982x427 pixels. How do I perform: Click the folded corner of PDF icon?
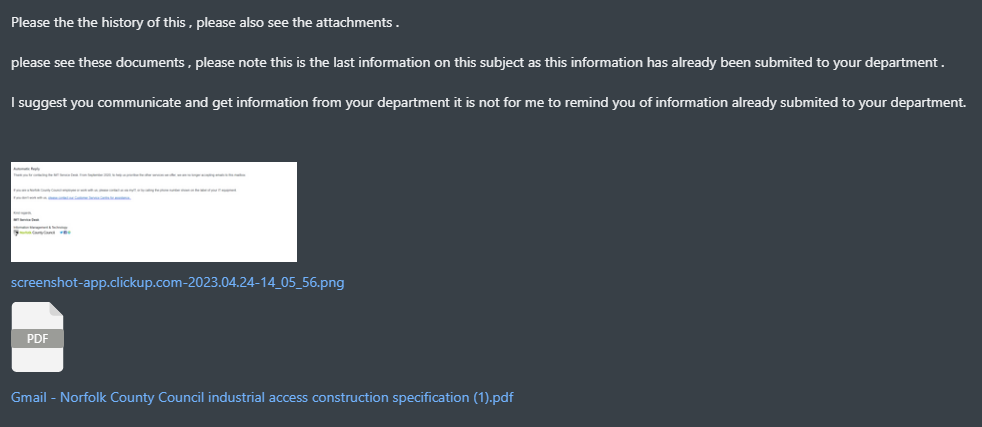point(56,309)
